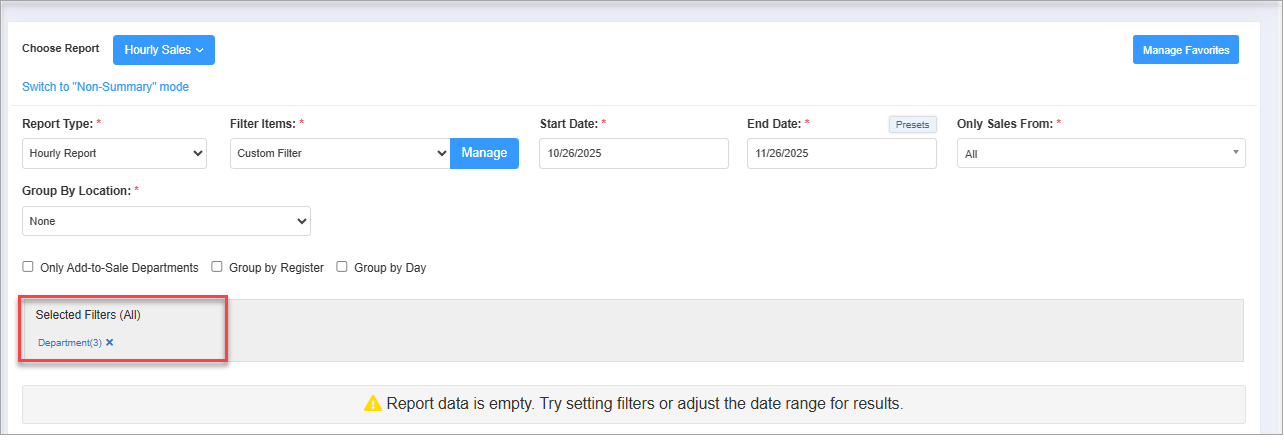Image resolution: width=1284 pixels, height=448 pixels.
Task: Click the yellow warning triangle icon
Action: [x=372, y=404]
